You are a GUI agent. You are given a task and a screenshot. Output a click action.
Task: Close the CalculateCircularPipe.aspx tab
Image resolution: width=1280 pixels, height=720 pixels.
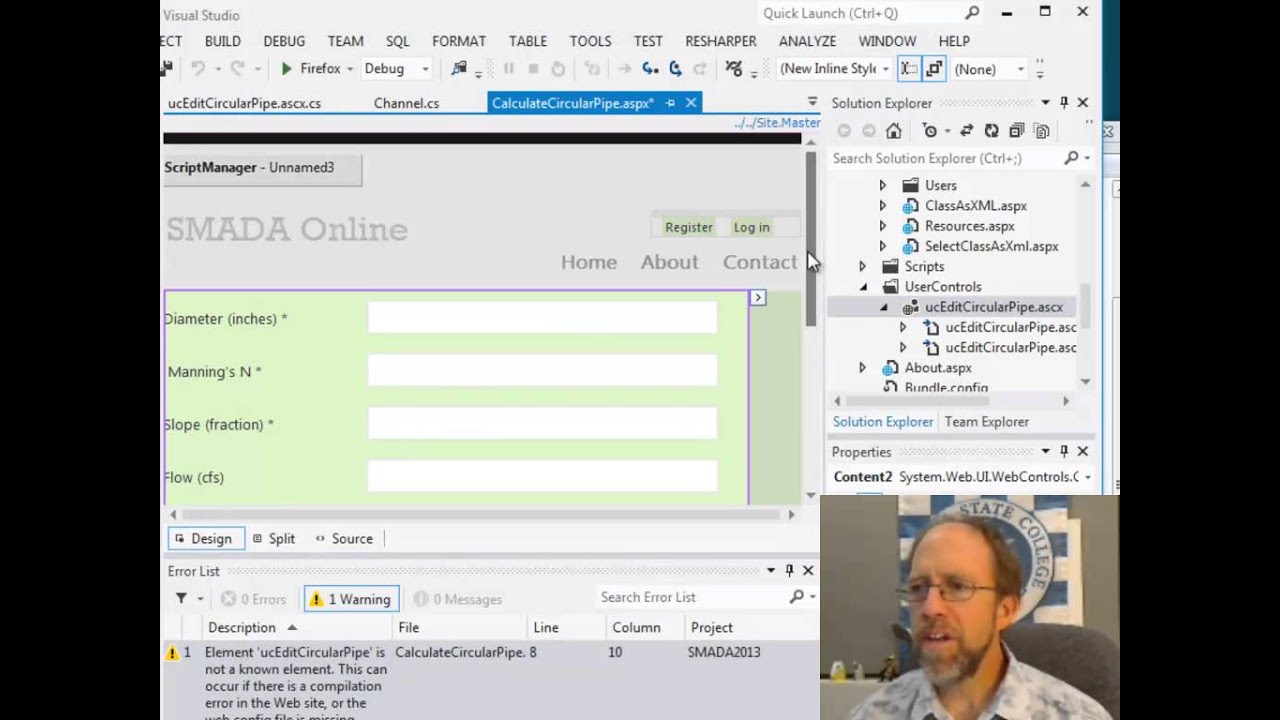[691, 103]
